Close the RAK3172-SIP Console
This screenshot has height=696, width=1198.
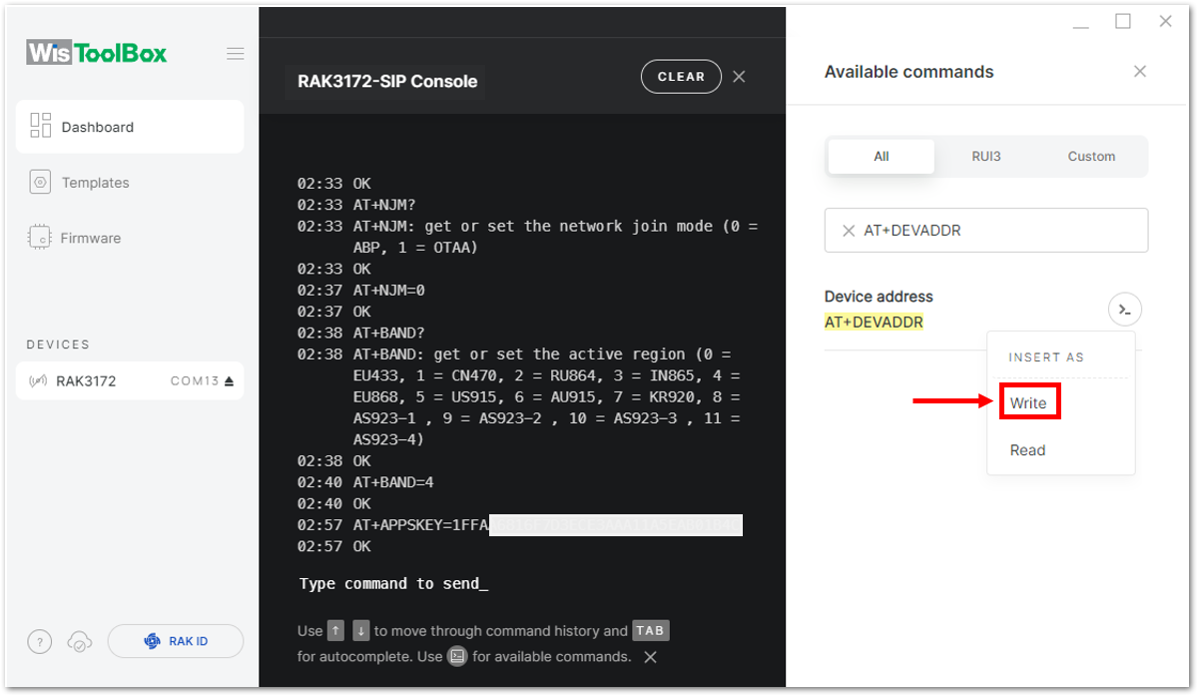739,76
